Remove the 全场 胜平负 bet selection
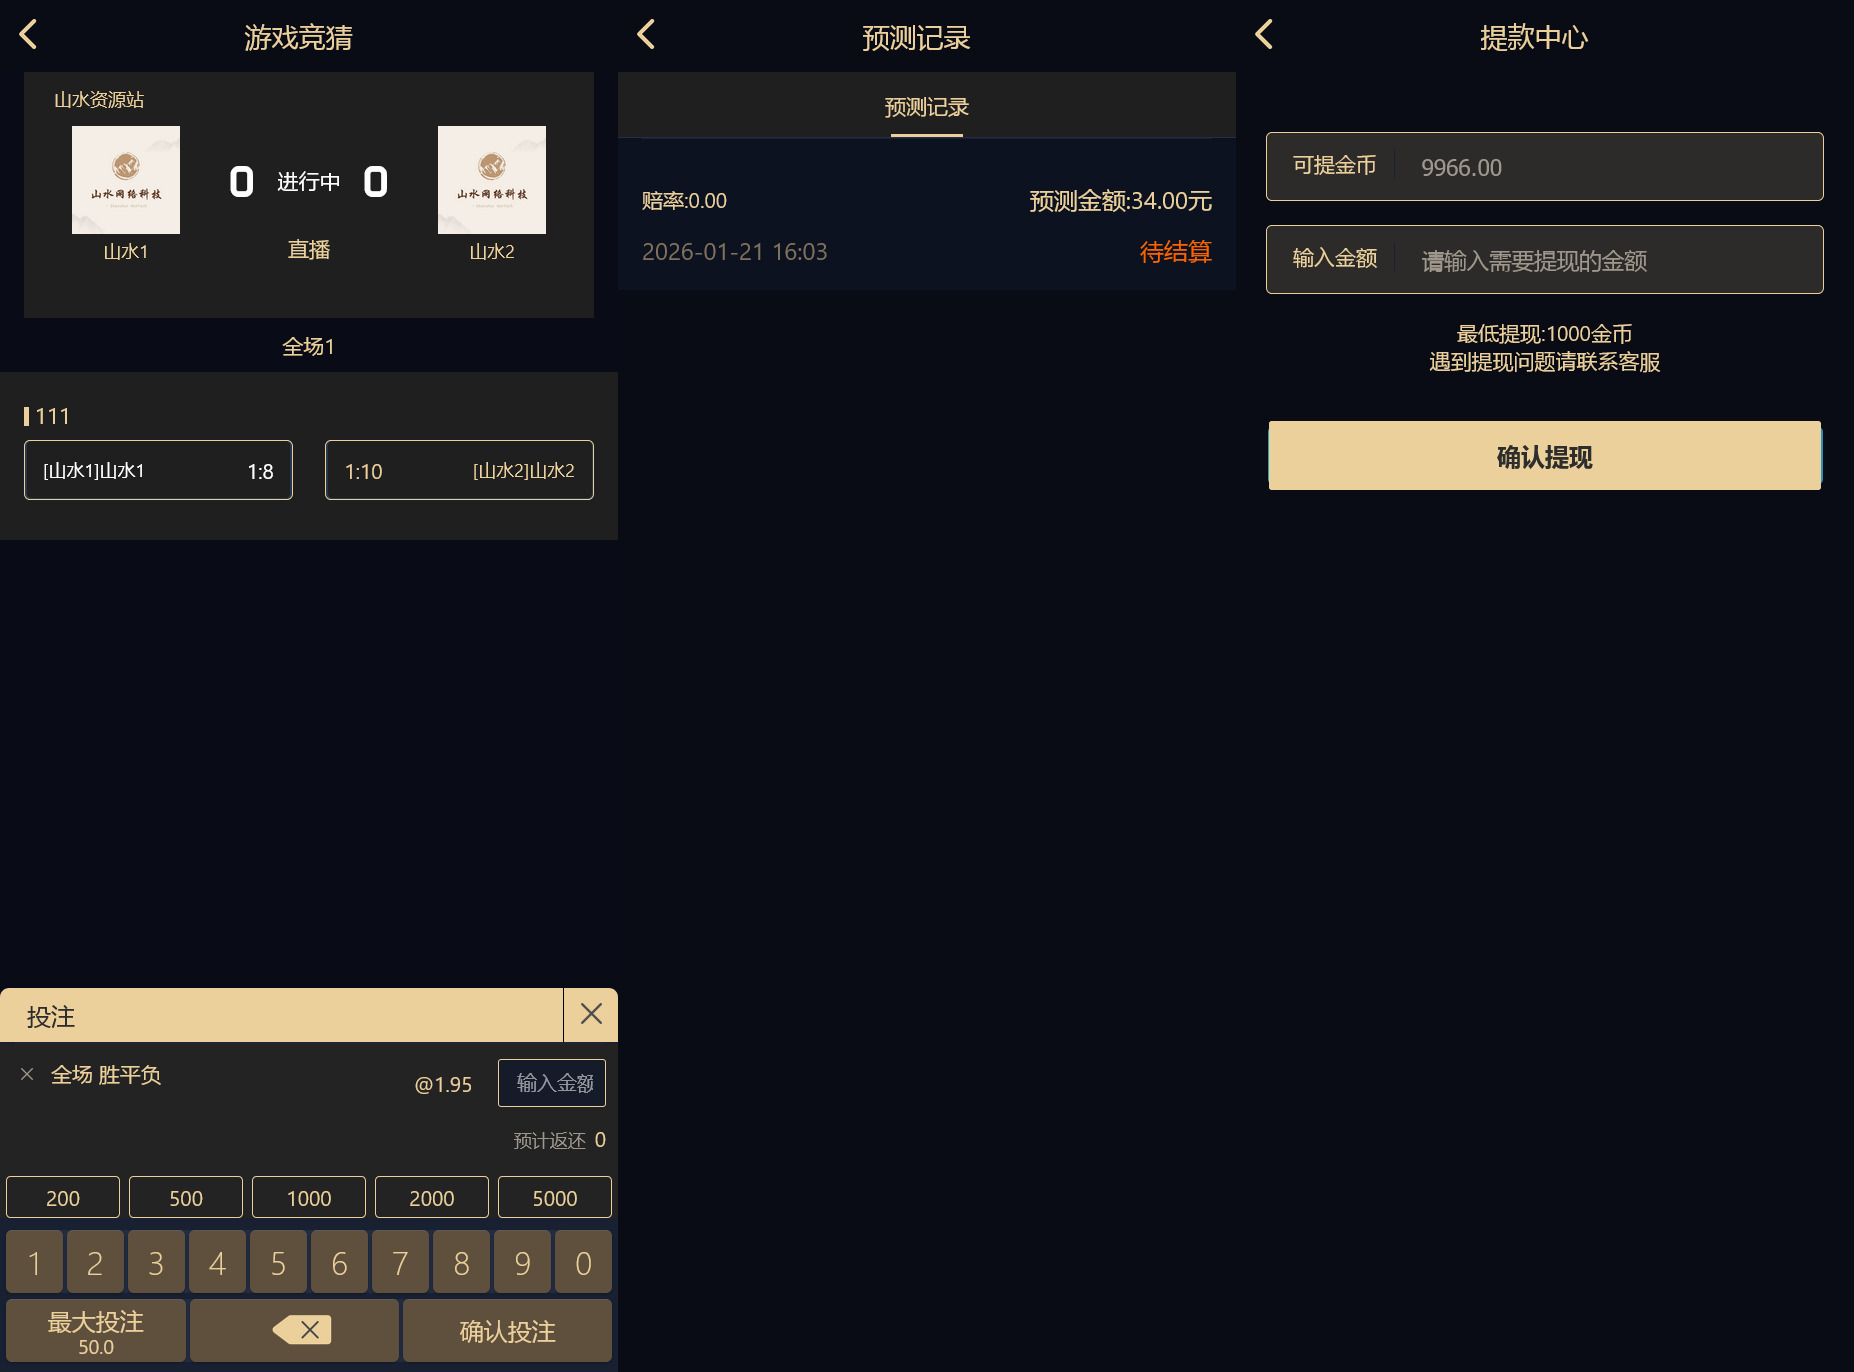The image size is (1854, 1372). 26,1074
